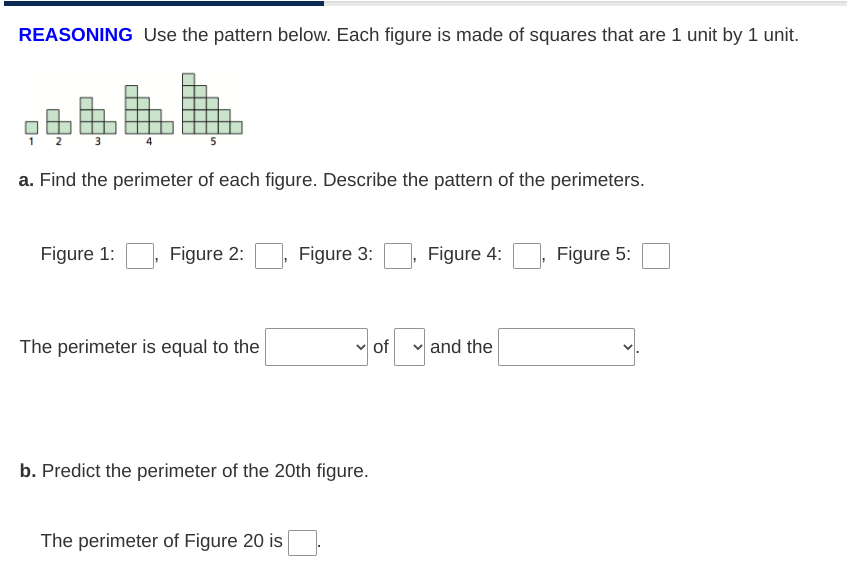The width and height of the screenshot is (847, 569).
Task: Open the dropdown after "and the"
Action: (566, 347)
